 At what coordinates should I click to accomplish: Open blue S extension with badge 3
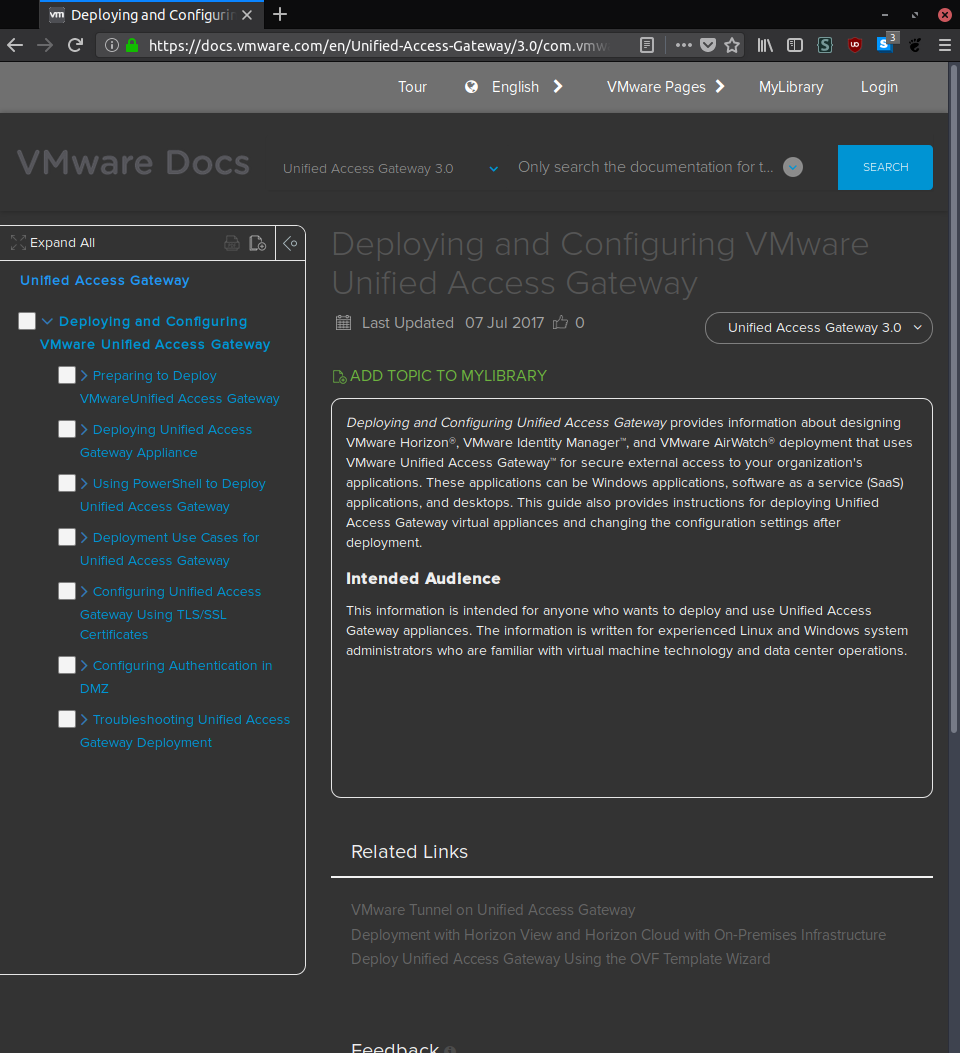885,44
